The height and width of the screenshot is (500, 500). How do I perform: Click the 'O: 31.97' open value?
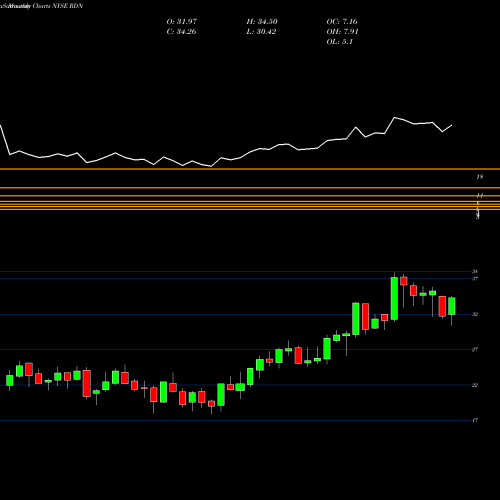[x=182, y=22]
